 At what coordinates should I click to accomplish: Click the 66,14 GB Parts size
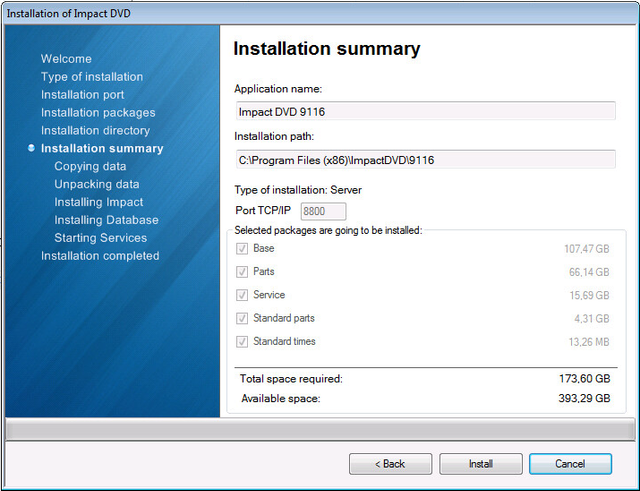(x=589, y=272)
